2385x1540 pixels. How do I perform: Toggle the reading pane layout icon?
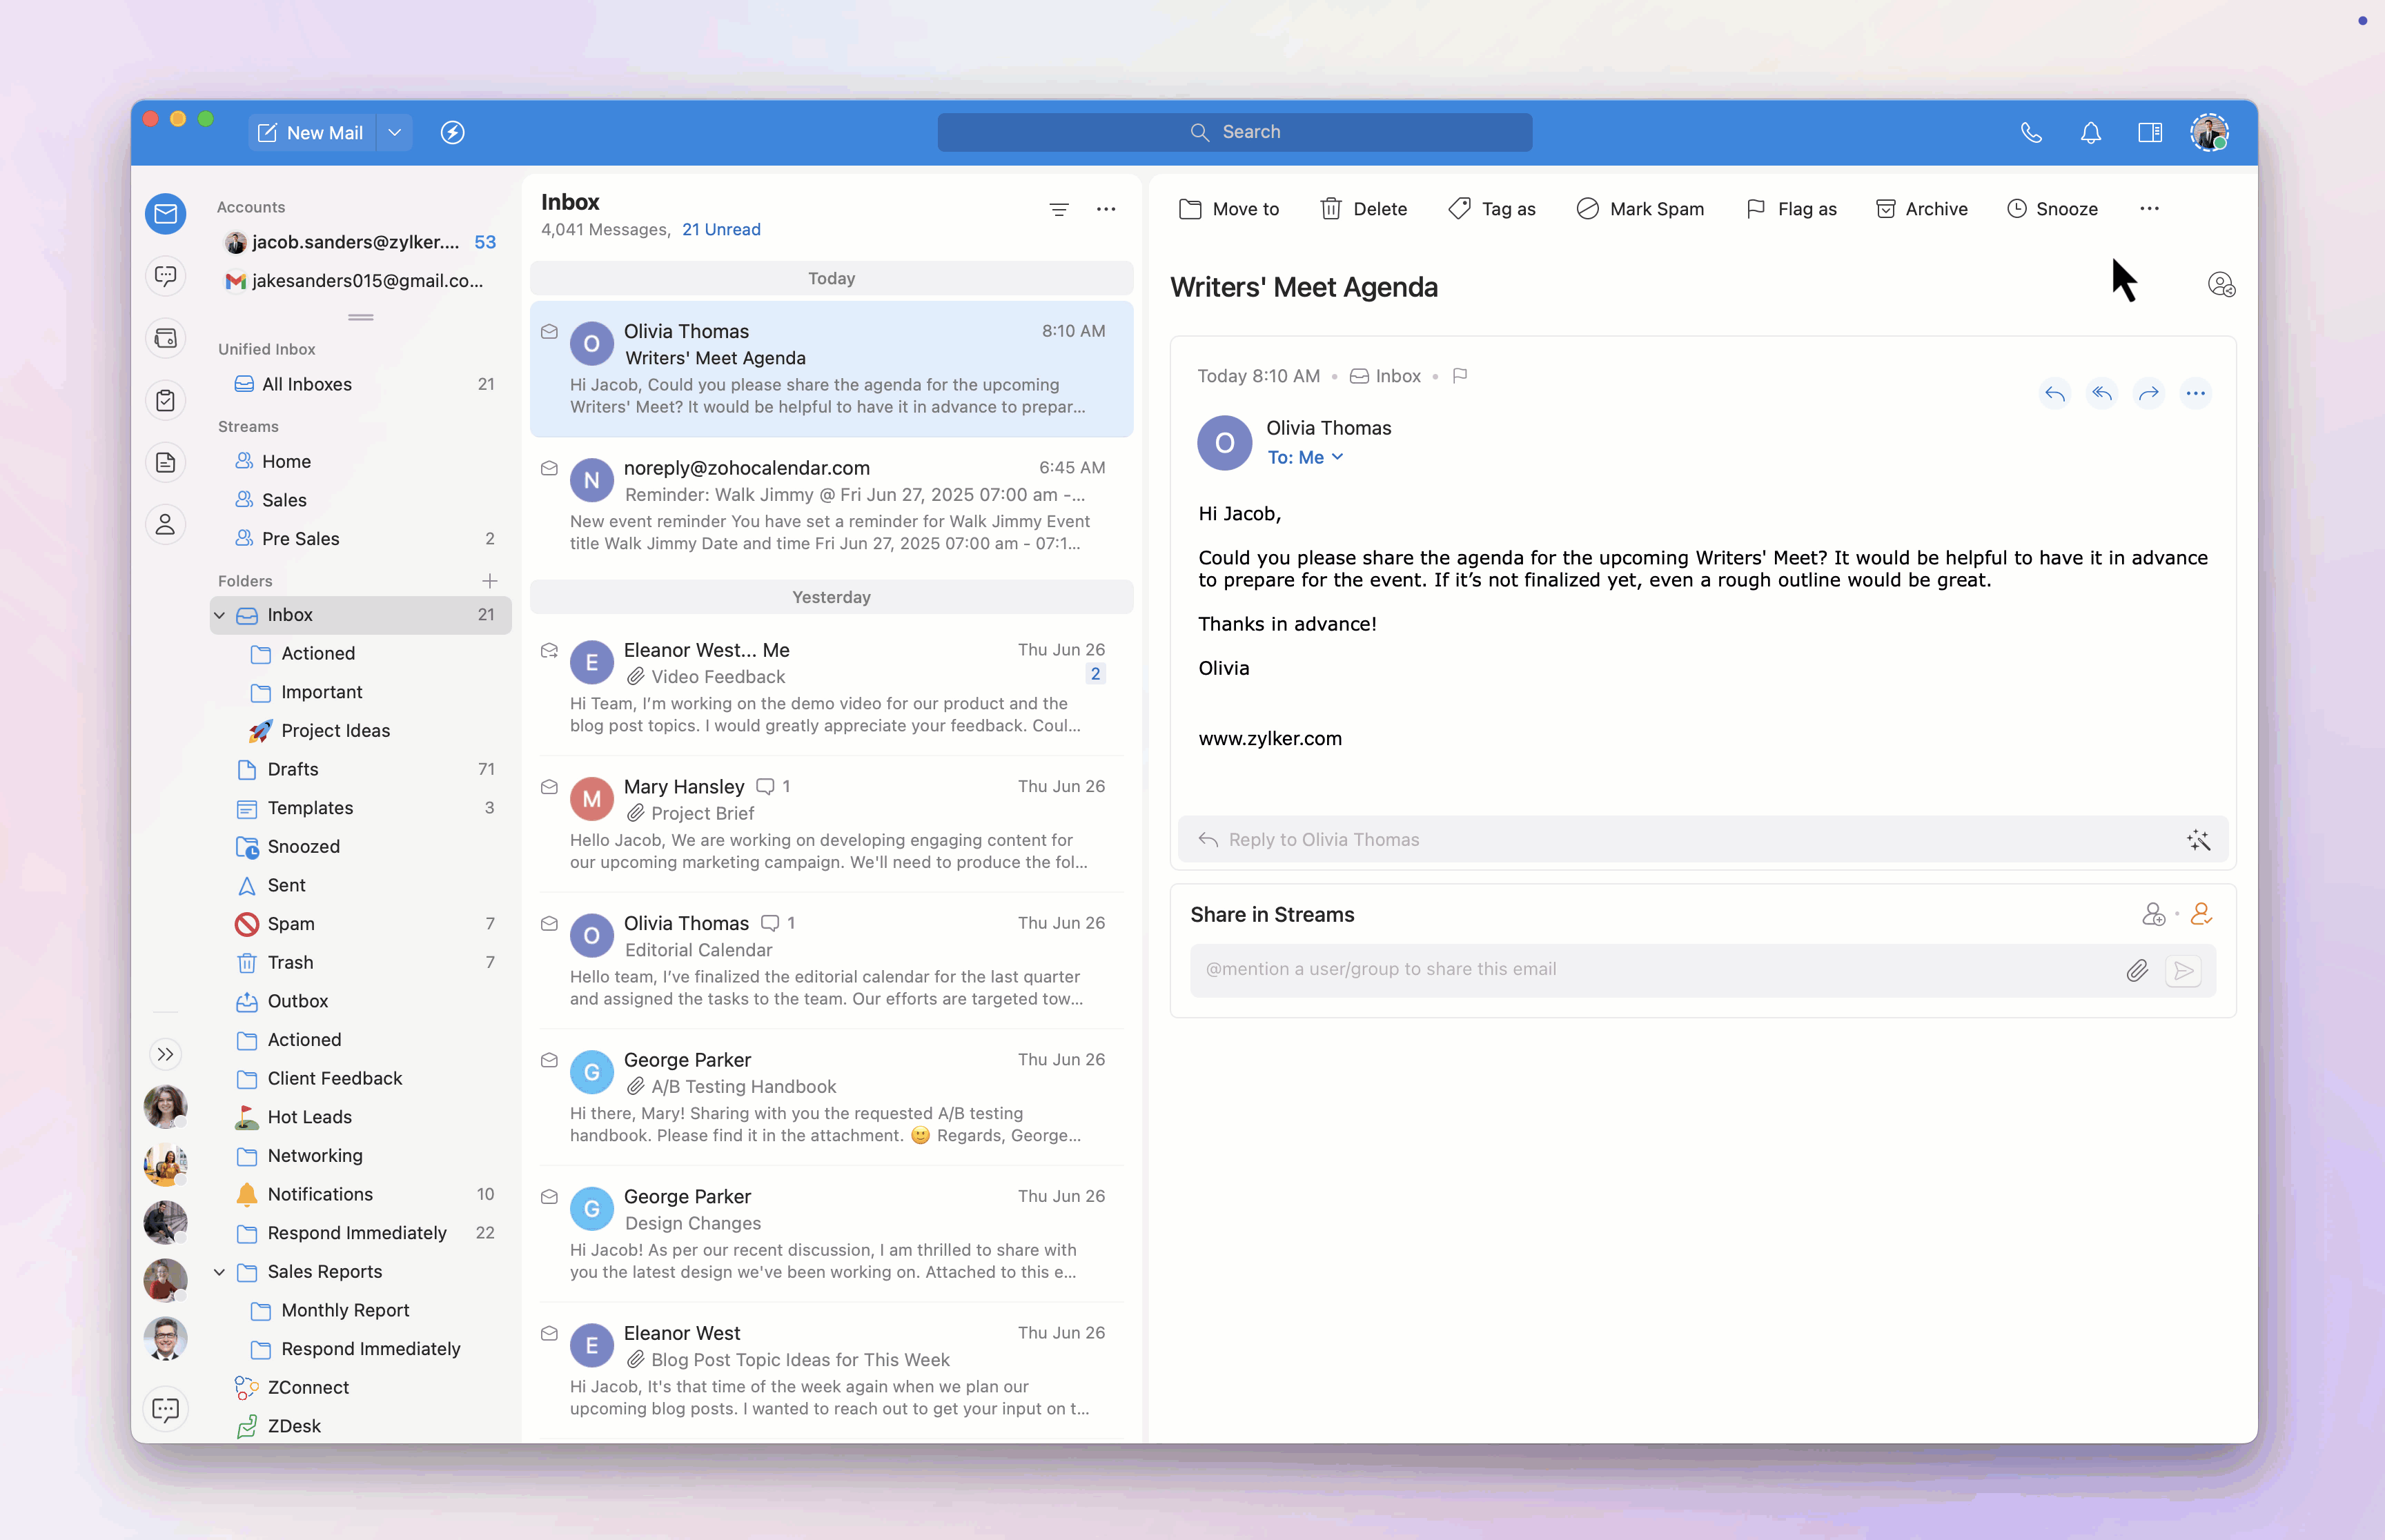click(x=2150, y=132)
